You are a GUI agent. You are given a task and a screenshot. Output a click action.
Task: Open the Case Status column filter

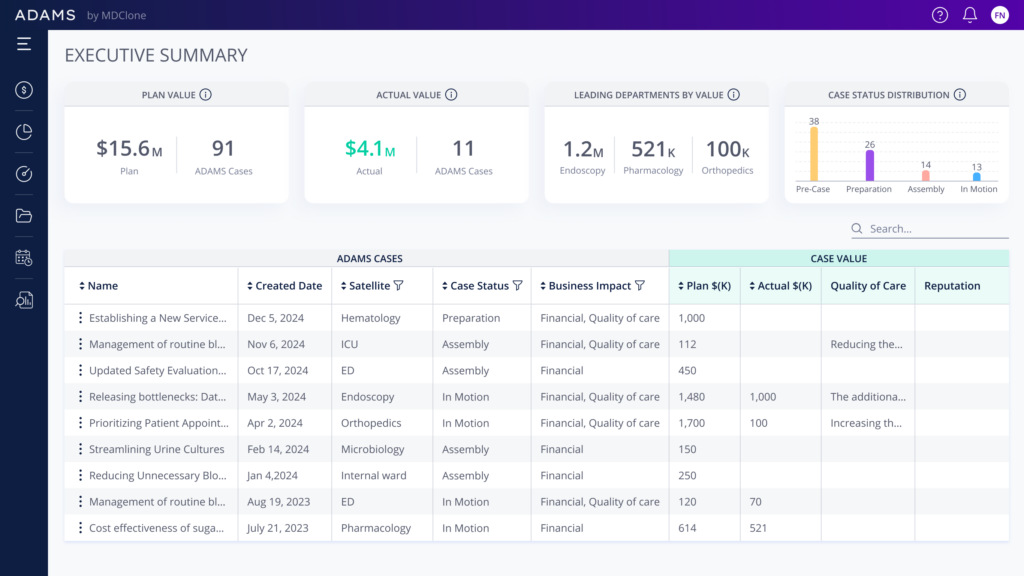517,286
